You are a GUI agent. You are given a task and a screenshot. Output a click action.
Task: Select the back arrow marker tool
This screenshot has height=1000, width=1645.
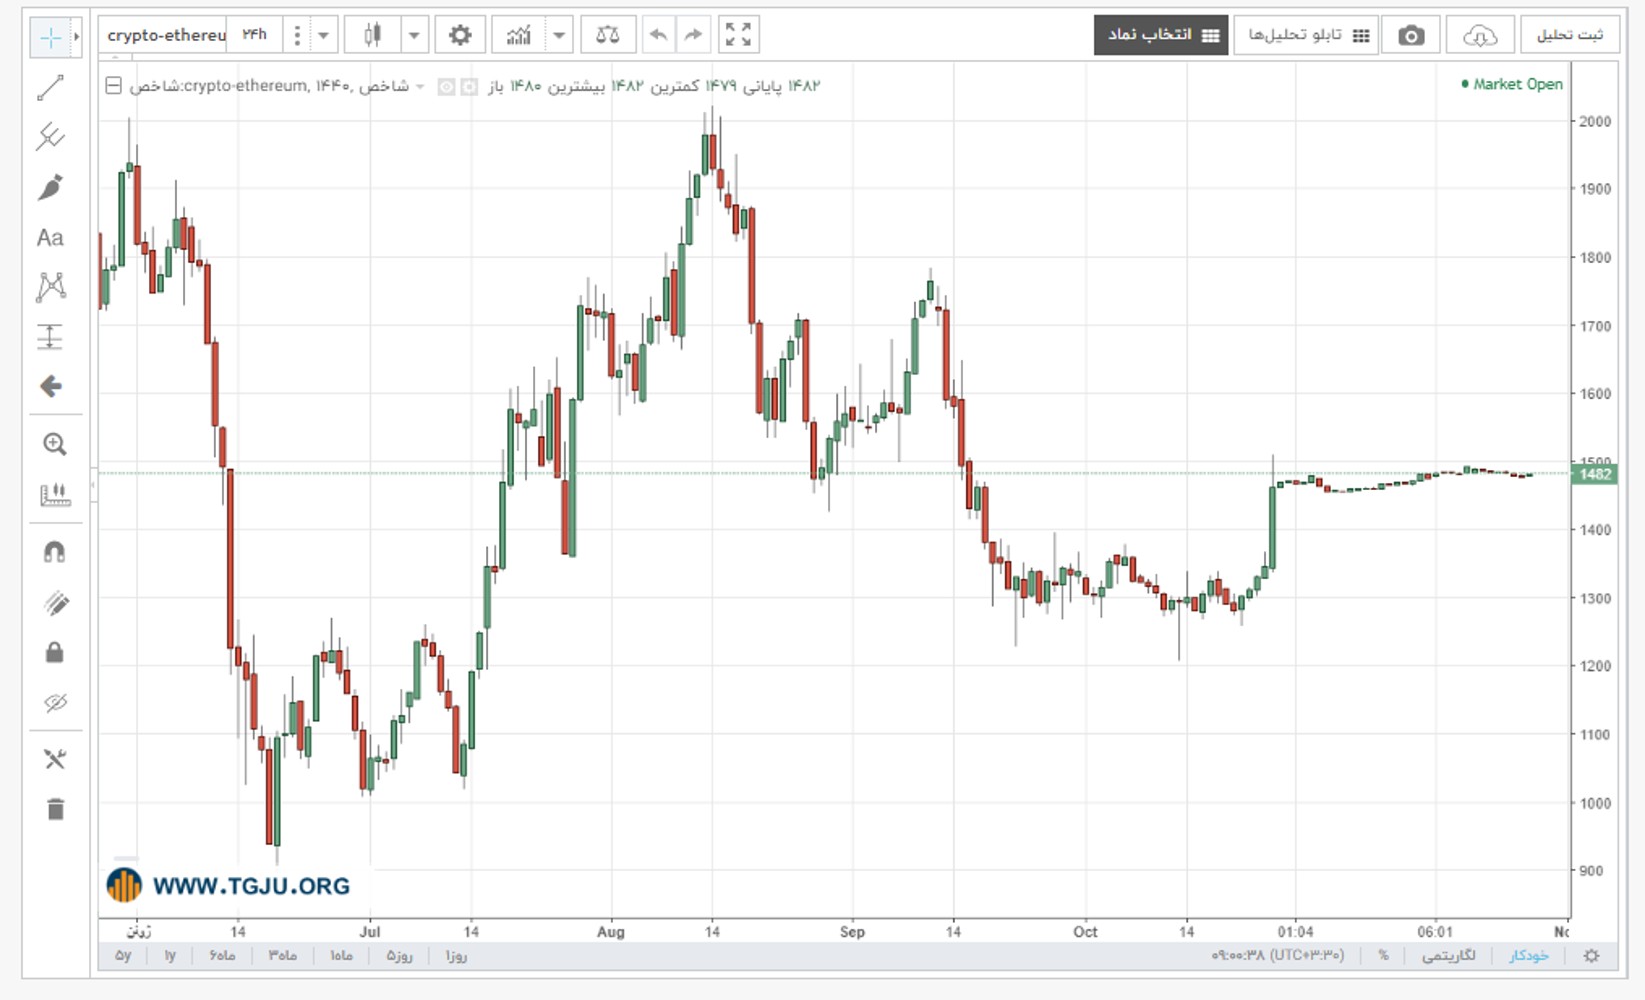[x=50, y=387]
